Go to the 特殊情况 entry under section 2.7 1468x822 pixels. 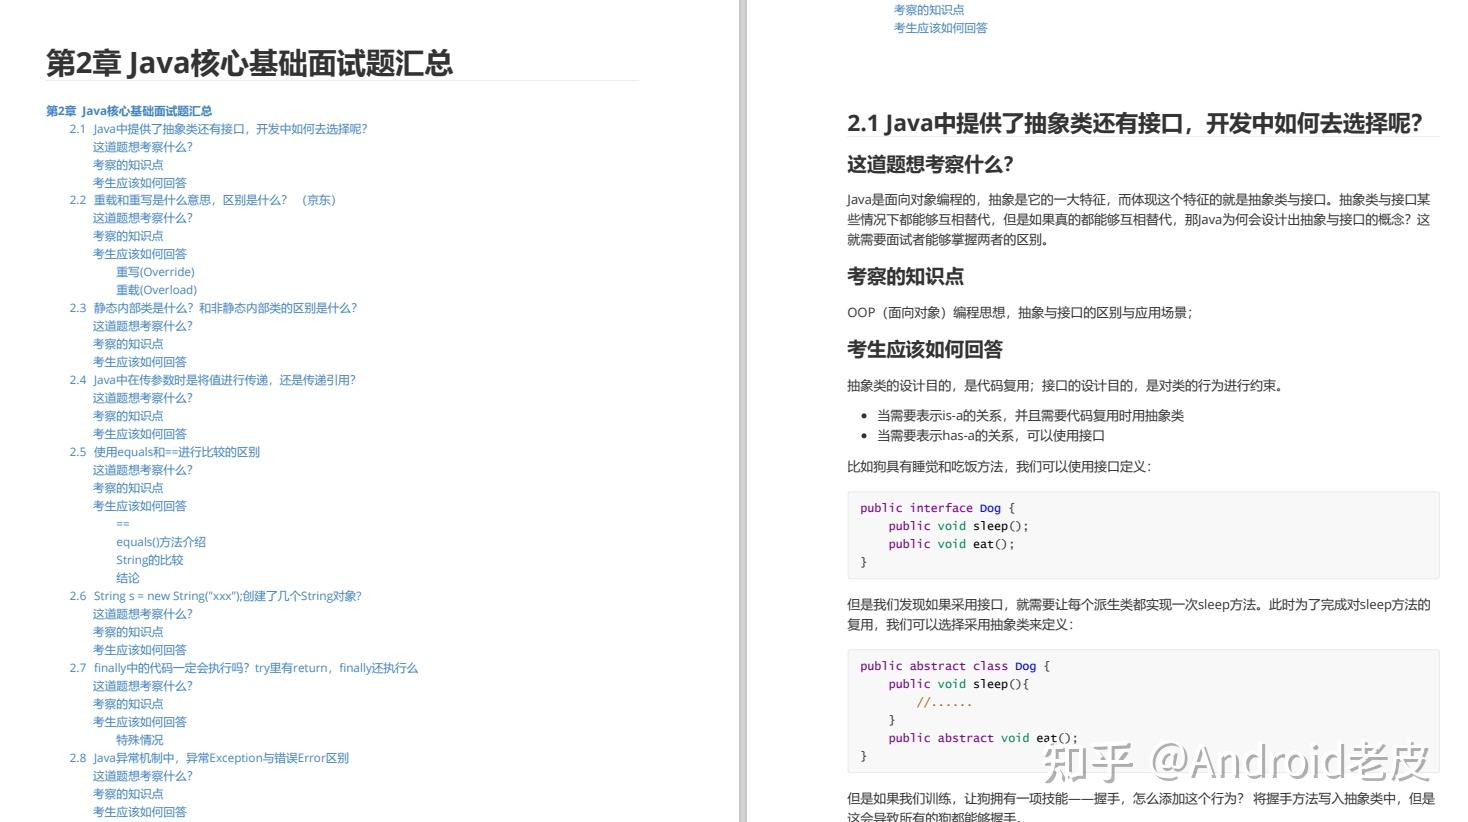pos(139,740)
